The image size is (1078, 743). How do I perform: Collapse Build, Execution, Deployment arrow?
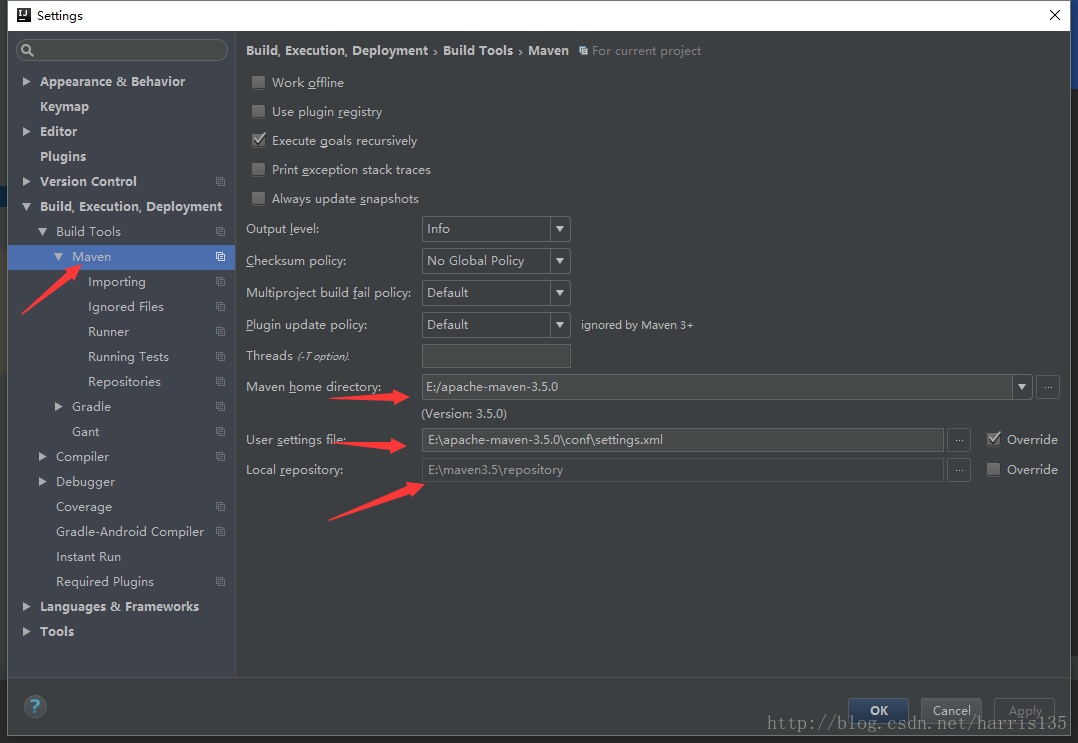(26, 206)
